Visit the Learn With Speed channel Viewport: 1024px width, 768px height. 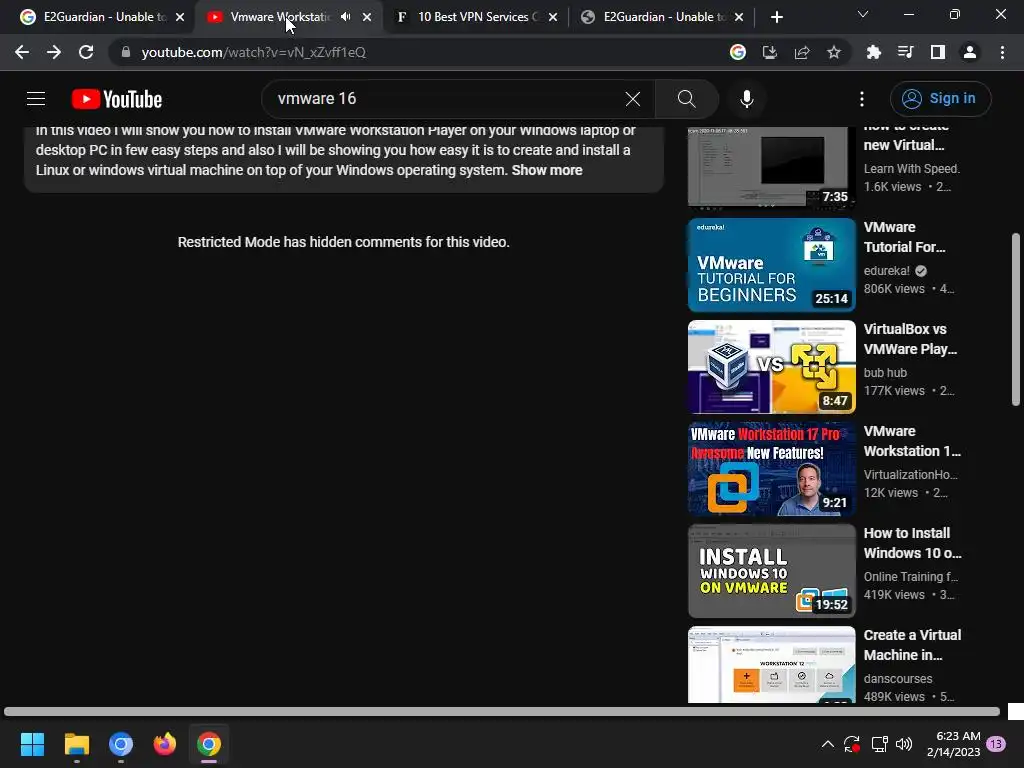click(911, 168)
